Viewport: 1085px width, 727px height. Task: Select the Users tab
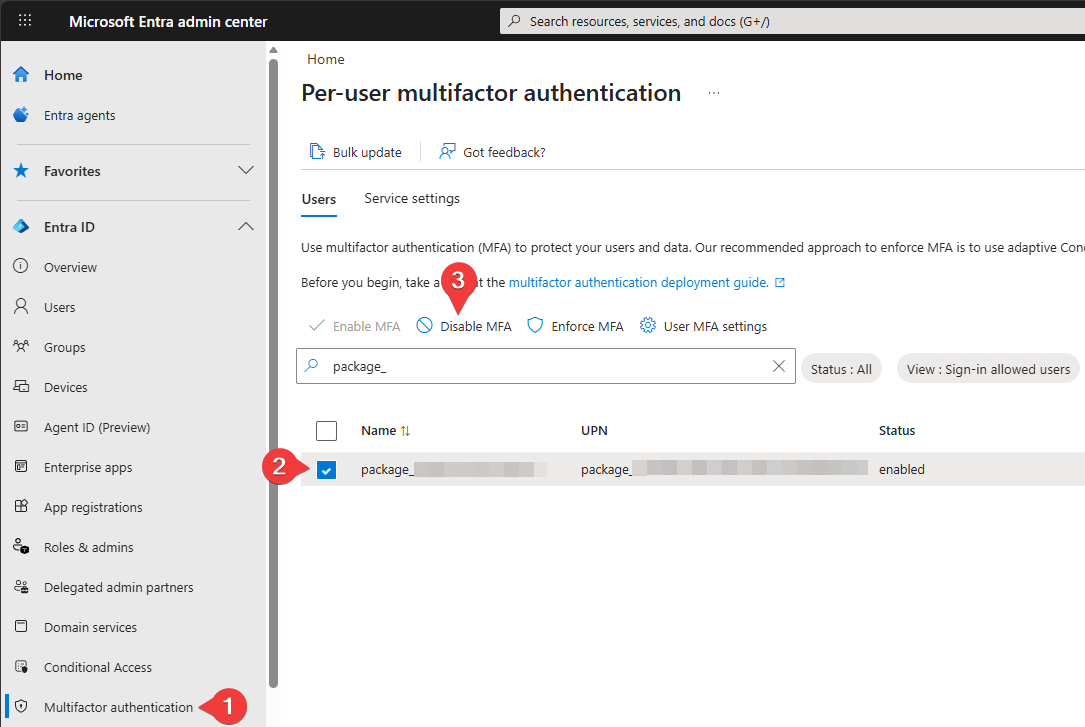coord(318,198)
